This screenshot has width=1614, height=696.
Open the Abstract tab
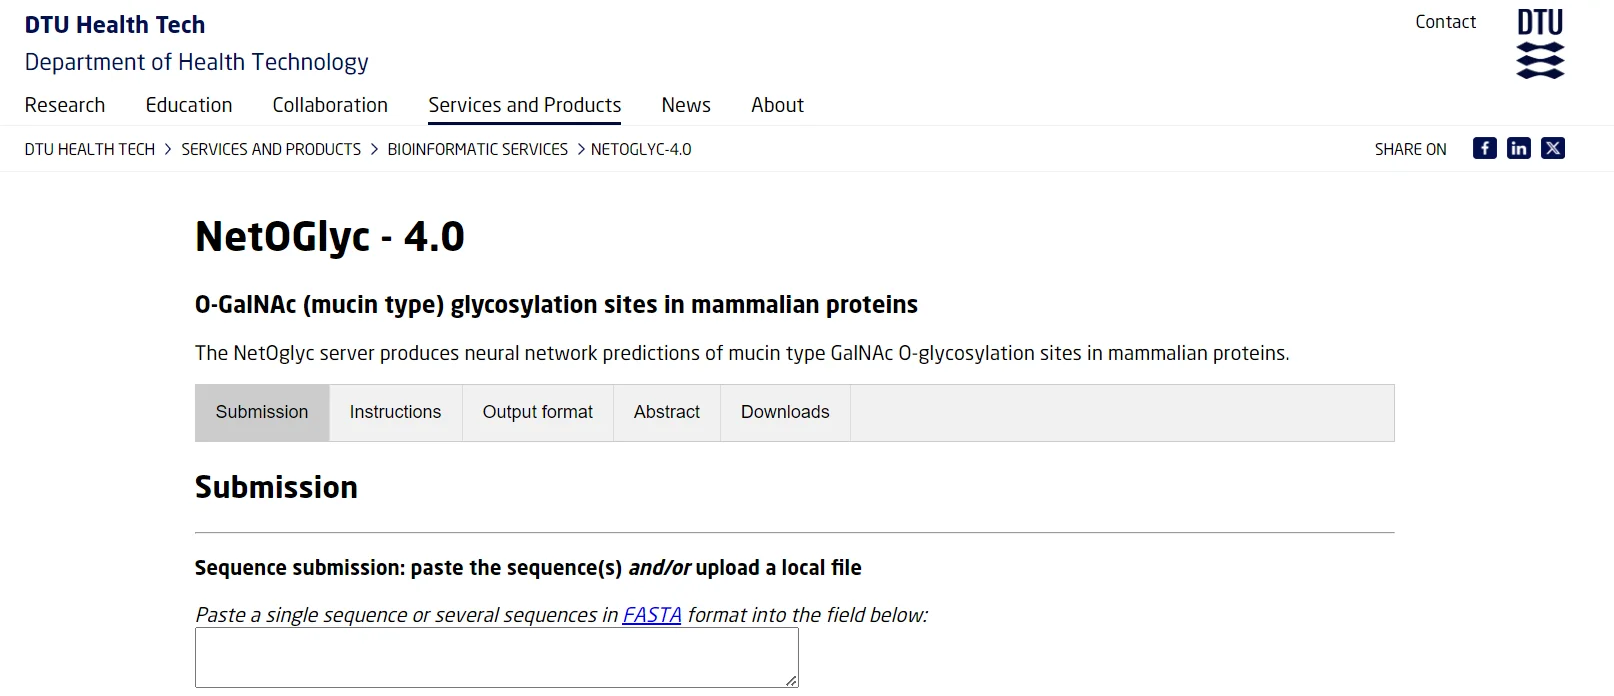666,412
